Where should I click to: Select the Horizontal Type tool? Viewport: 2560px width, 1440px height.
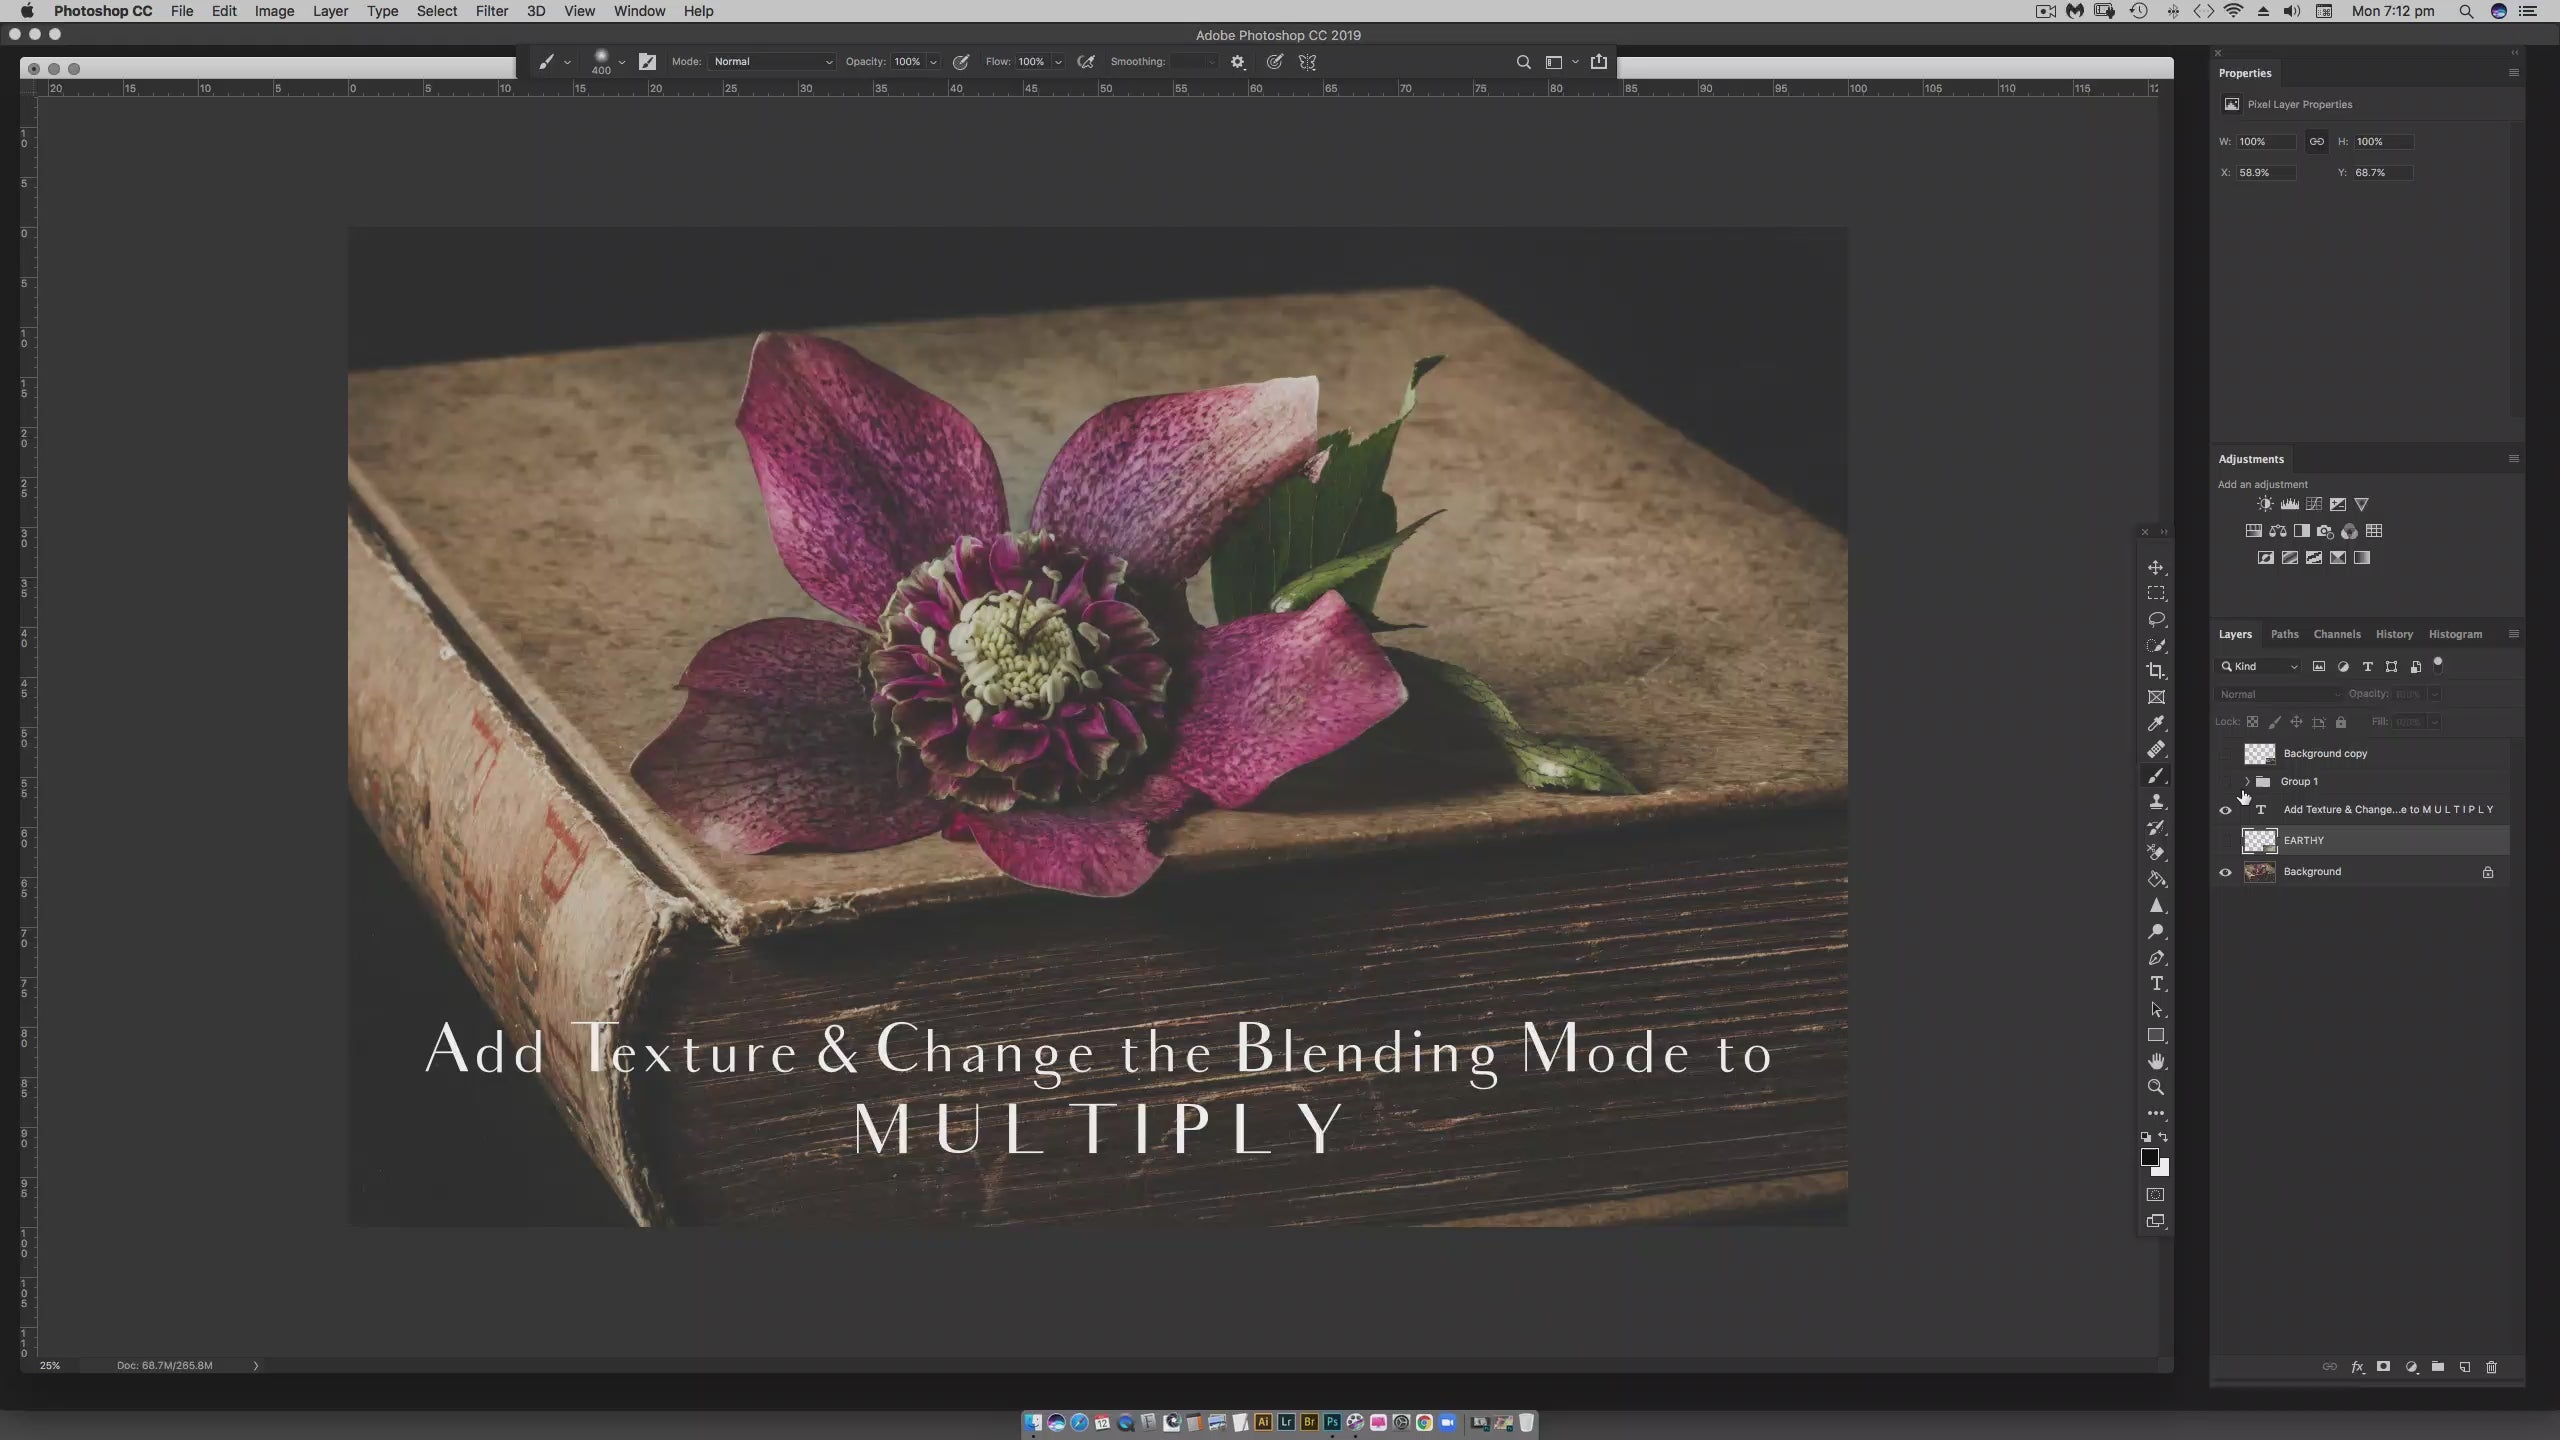[x=2156, y=984]
